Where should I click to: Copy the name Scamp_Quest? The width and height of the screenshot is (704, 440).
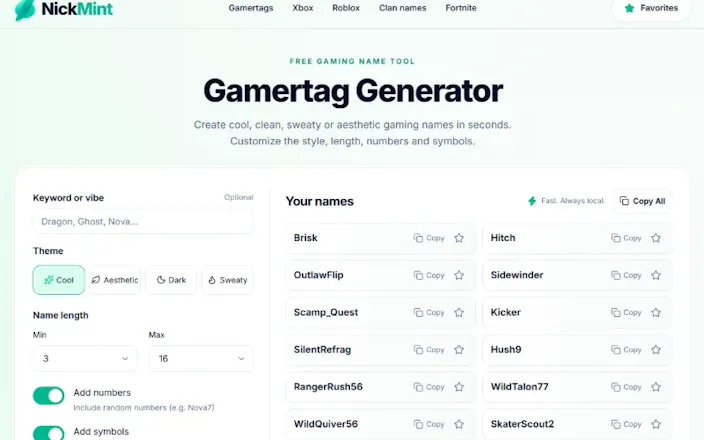coord(429,312)
